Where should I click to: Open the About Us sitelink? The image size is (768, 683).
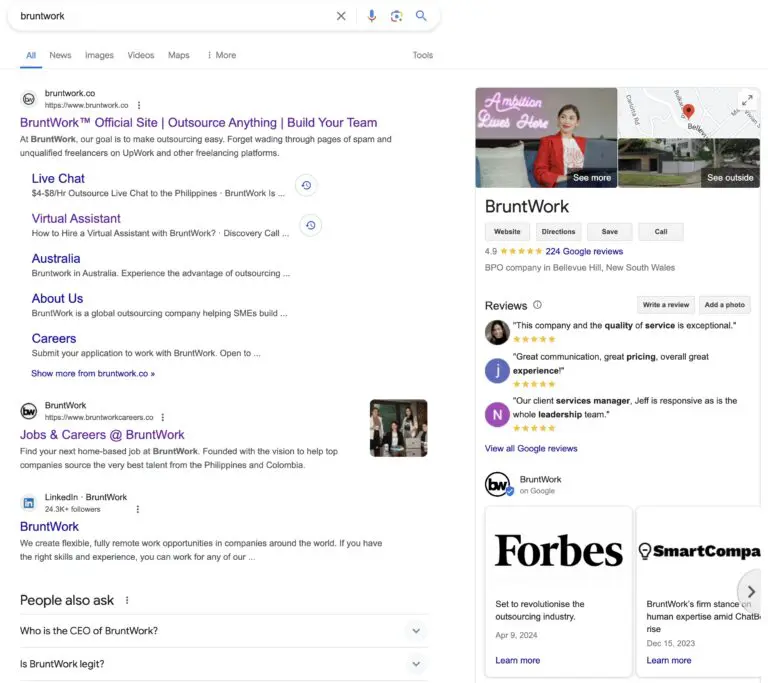click(57, 298)
